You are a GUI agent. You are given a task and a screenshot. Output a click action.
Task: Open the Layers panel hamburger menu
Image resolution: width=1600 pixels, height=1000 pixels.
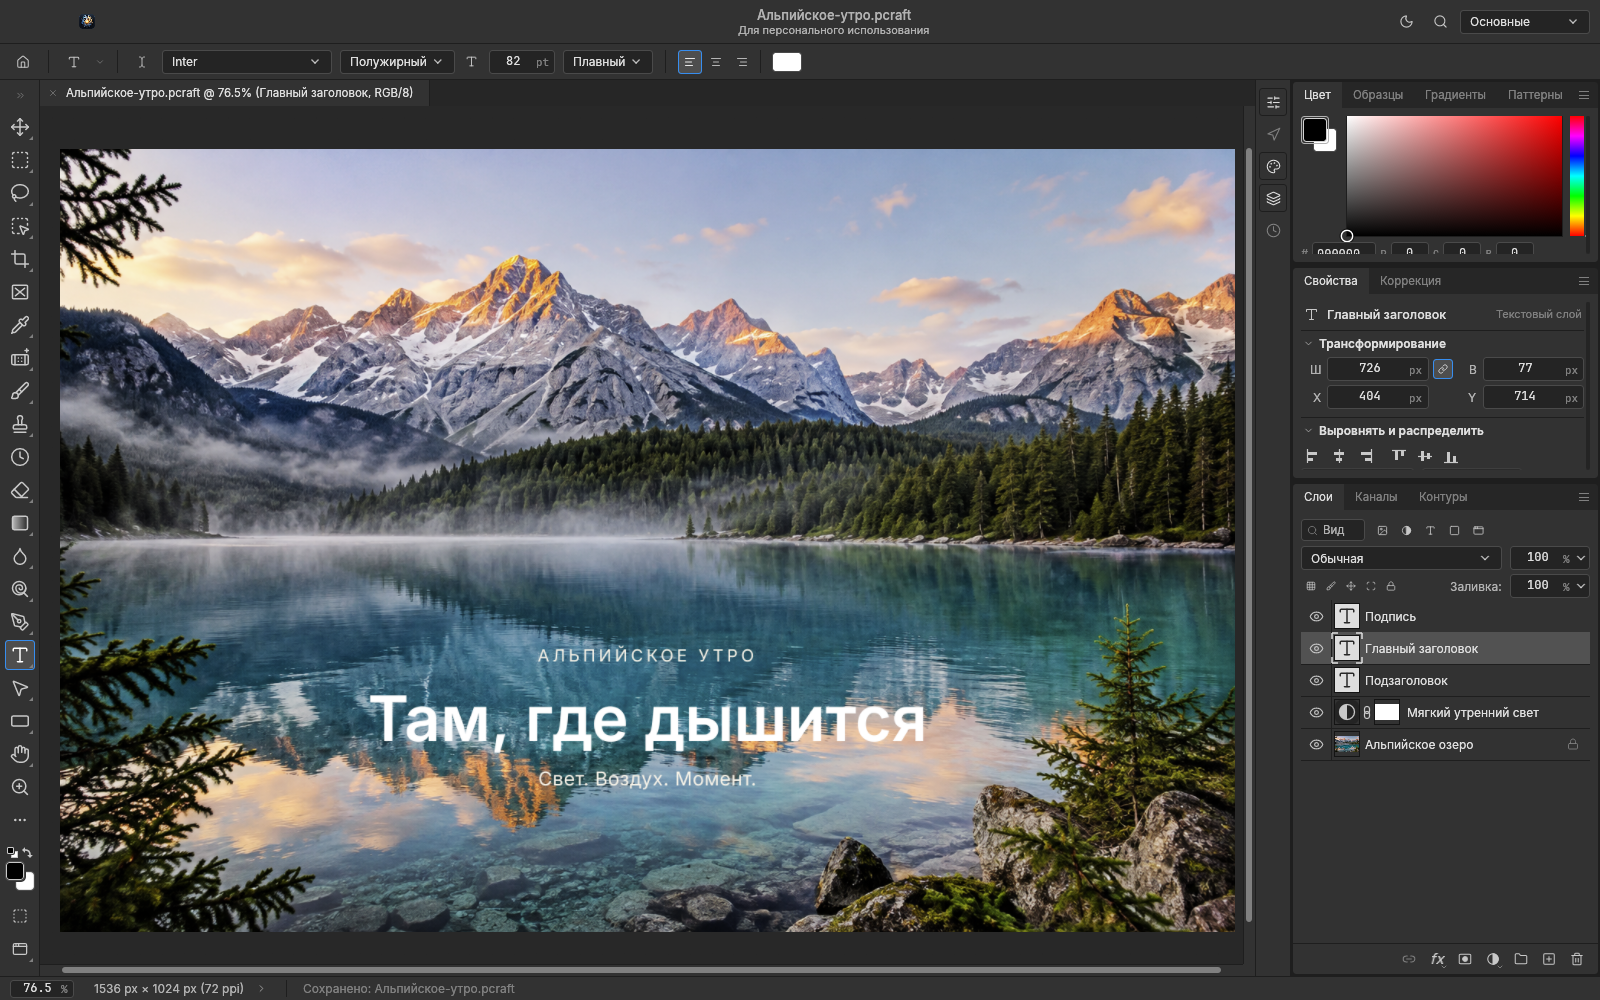pos(1584,497)
